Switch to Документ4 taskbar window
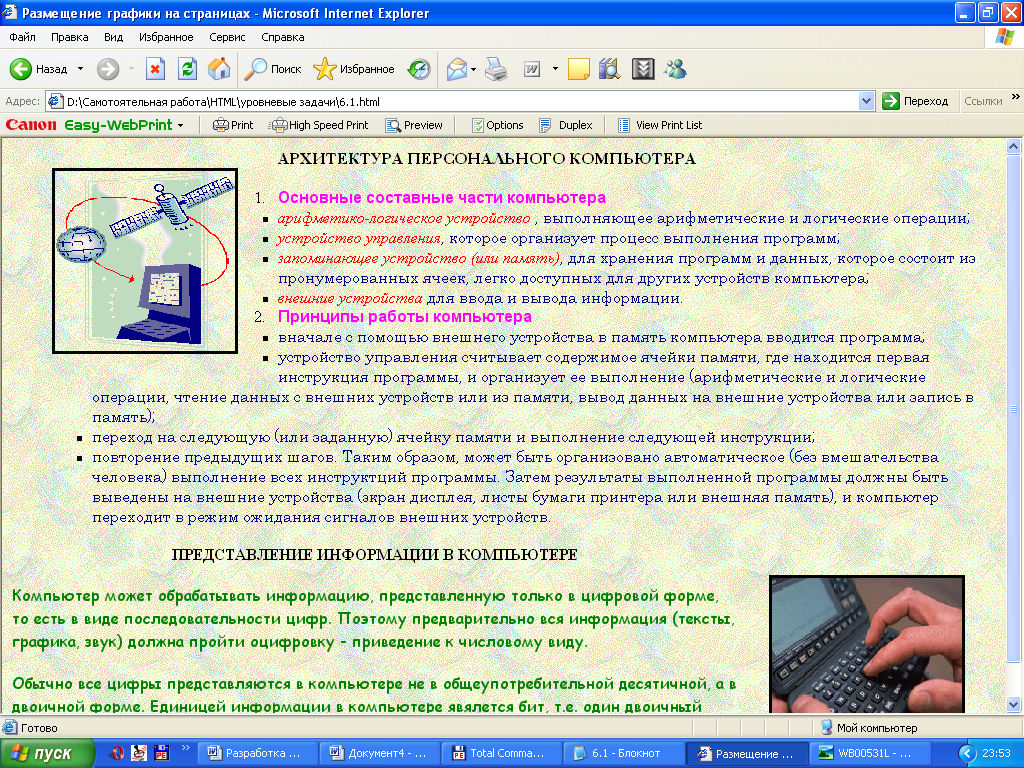1024x768 pixels. tap(379, 753)
